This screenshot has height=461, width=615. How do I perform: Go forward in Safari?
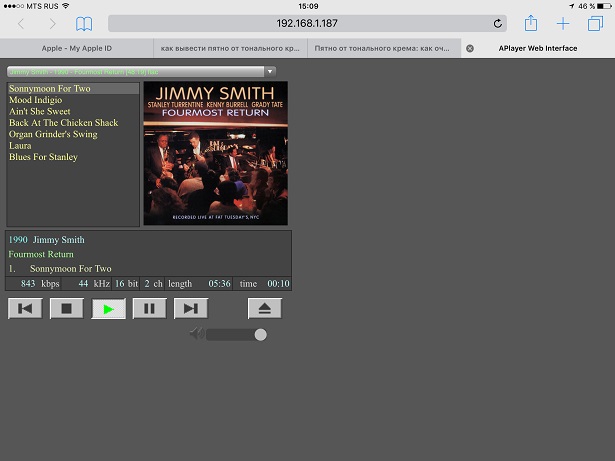(x=52, y=24)
